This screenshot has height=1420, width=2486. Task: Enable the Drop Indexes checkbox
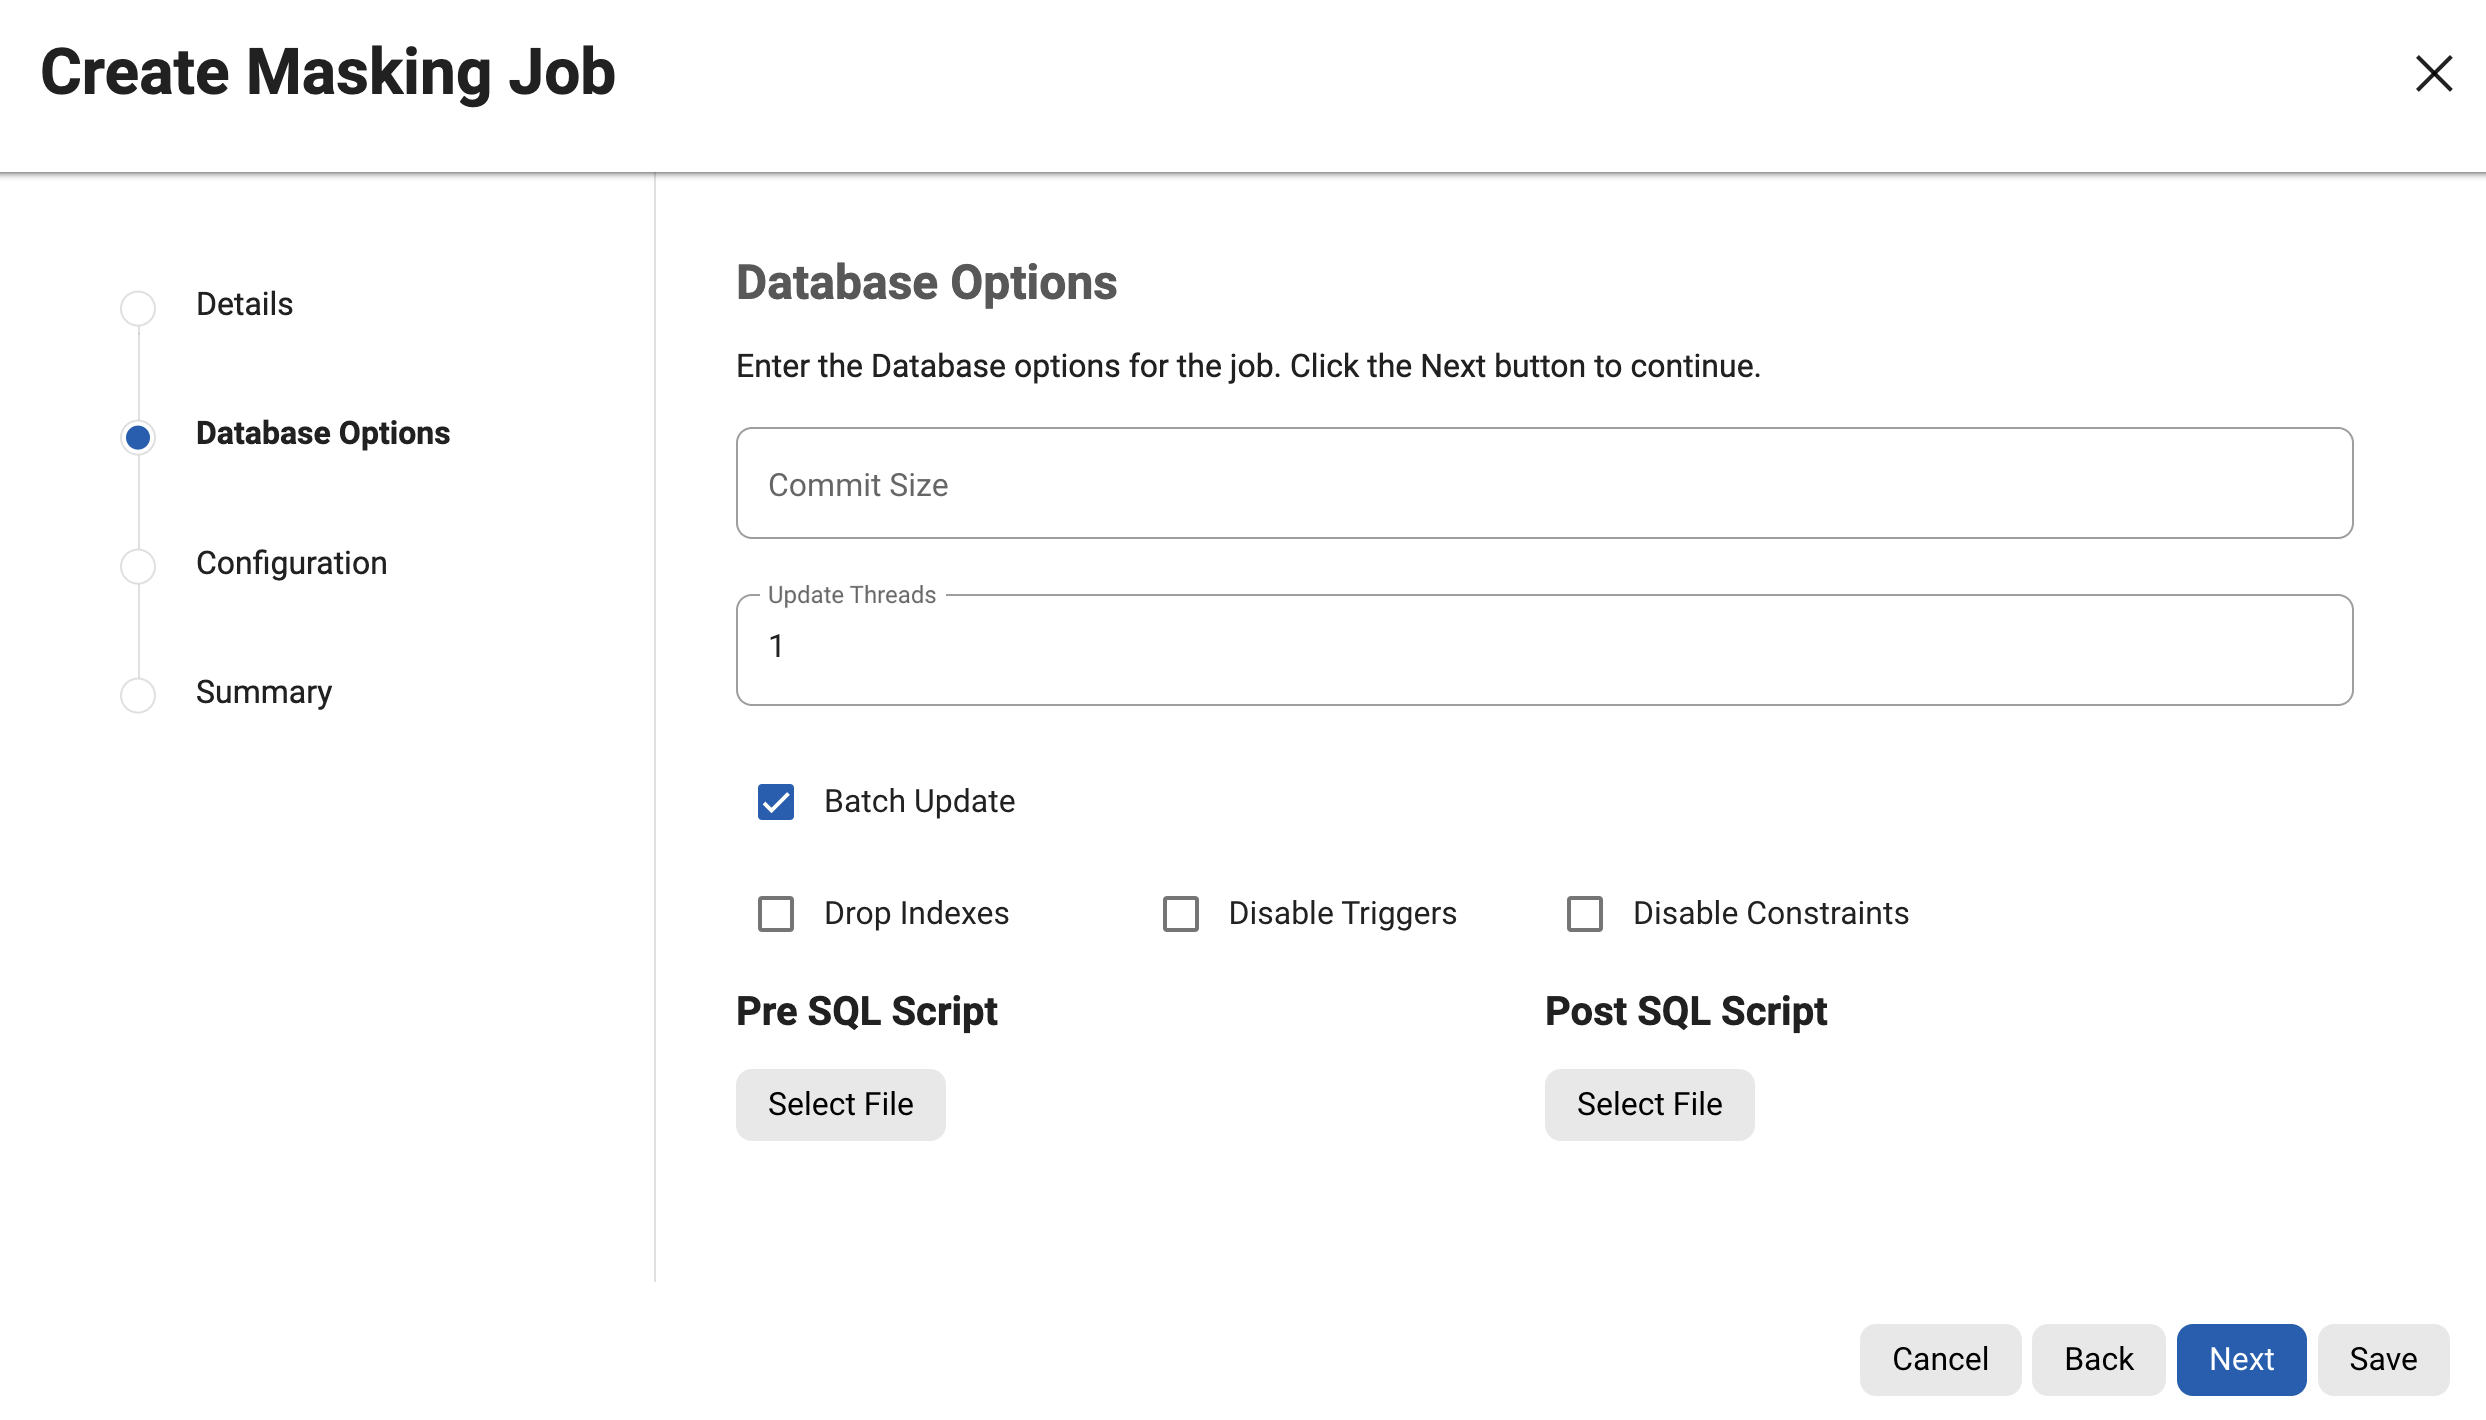[x=776, y=914]
